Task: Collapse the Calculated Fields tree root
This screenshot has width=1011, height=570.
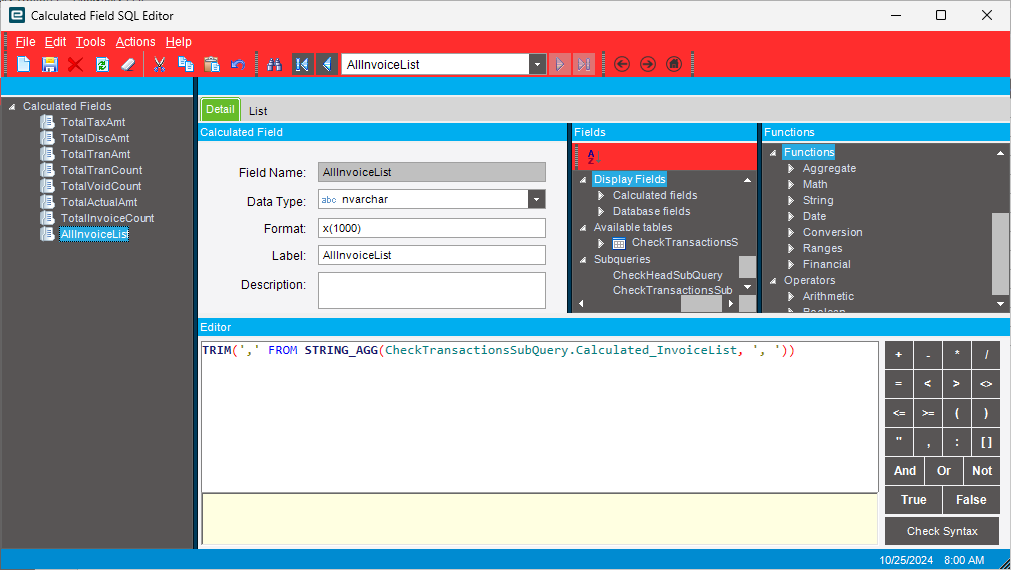Action: (x=12, y=107)
